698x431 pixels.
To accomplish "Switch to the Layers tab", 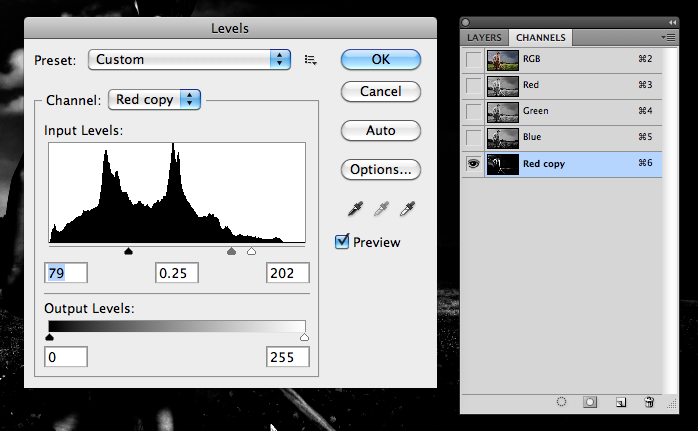I will 484,38.
